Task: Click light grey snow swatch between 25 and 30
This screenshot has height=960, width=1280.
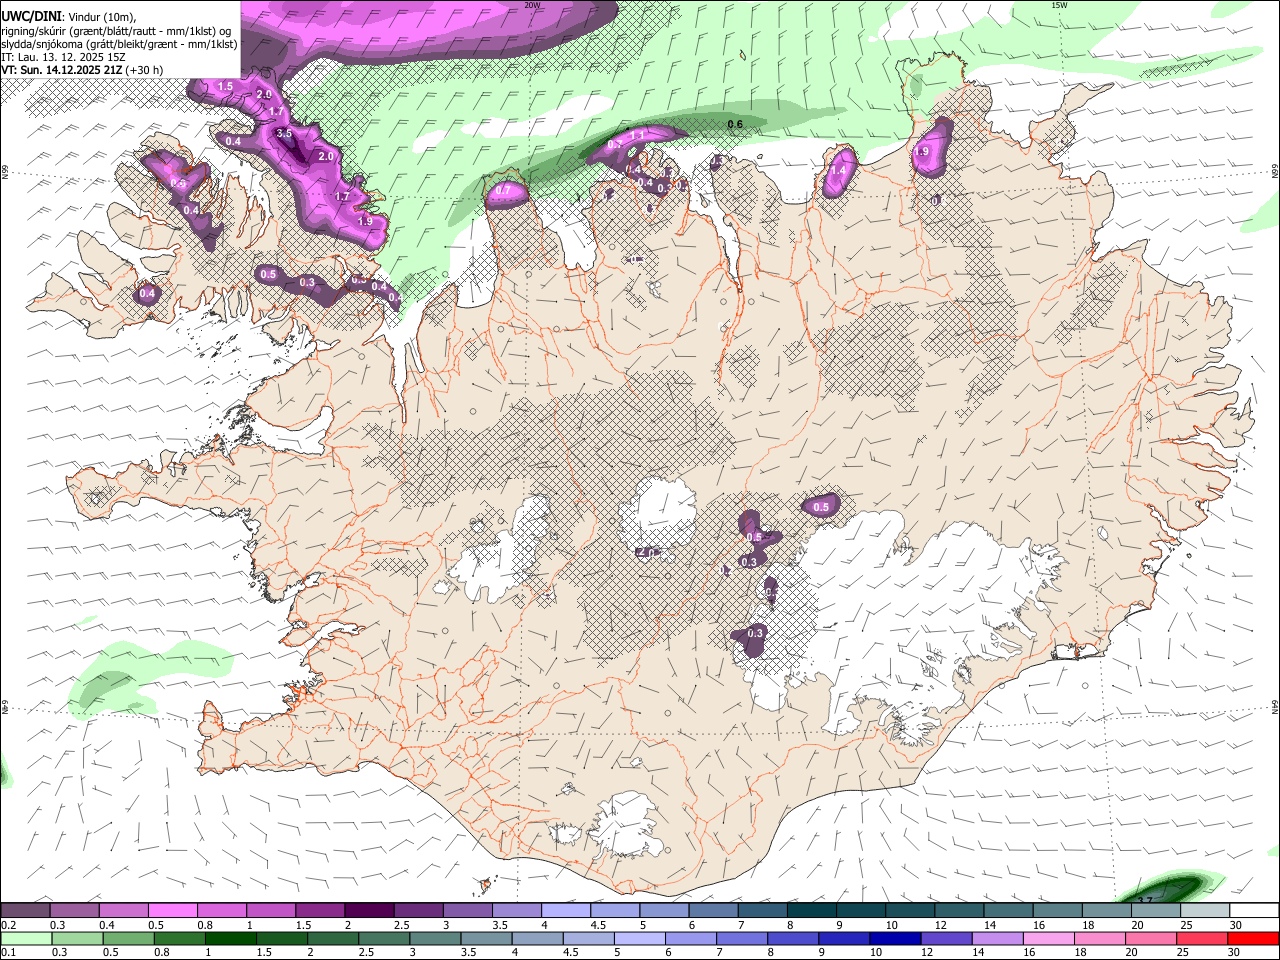Action: [1205, 911]
